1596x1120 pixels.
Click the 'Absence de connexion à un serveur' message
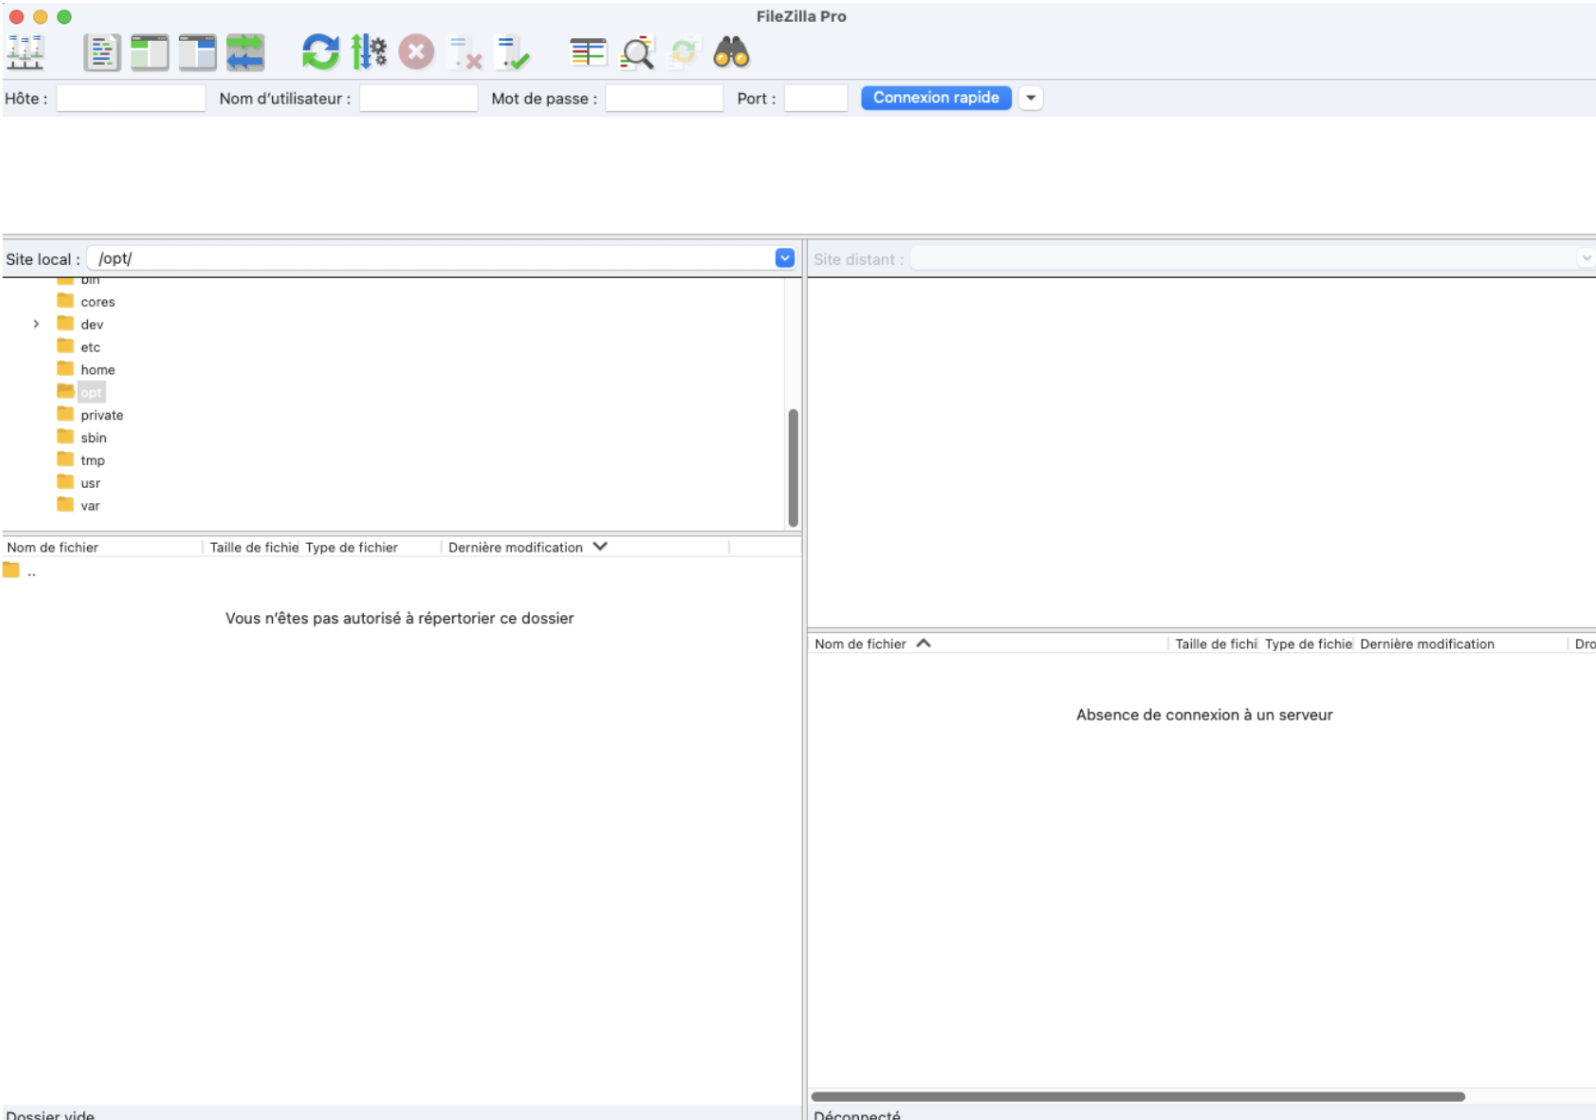(1204, 715)
